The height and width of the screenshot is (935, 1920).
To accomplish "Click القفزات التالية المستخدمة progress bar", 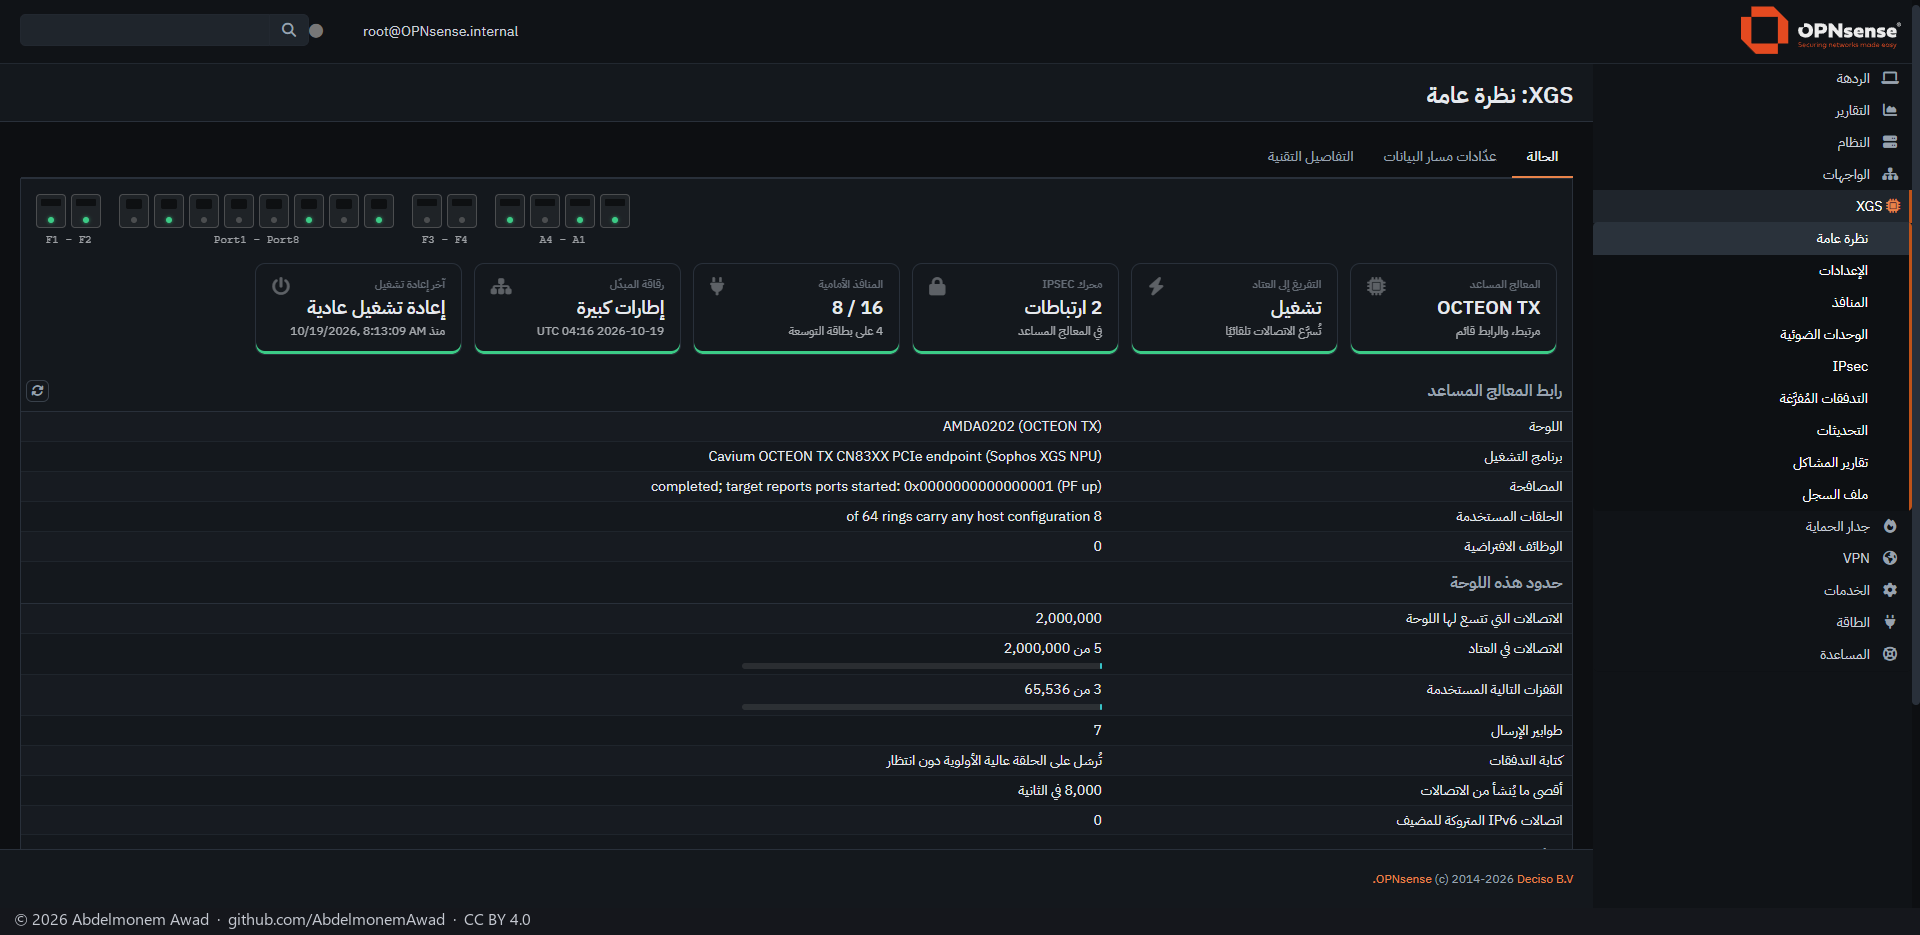I will [922, 707].
